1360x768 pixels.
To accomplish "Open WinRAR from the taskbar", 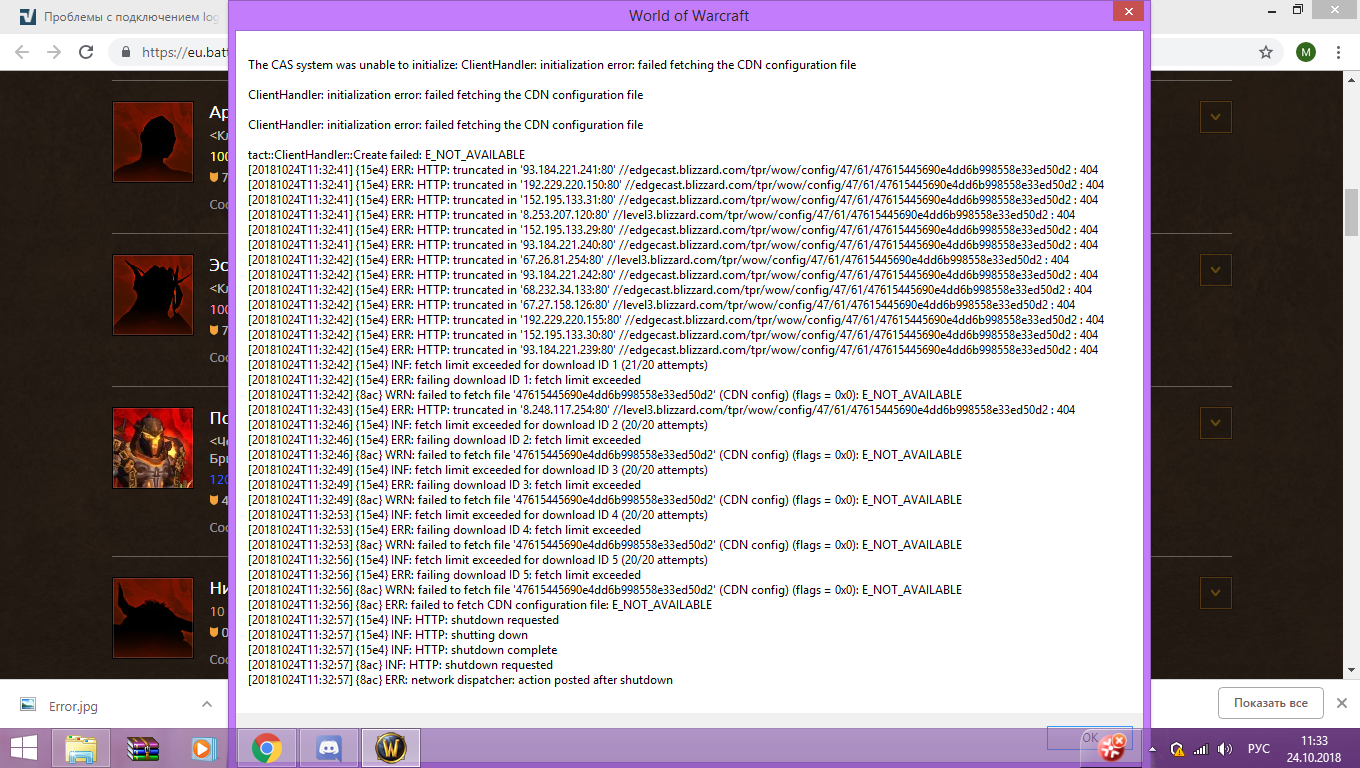I will tap(143, 747).
